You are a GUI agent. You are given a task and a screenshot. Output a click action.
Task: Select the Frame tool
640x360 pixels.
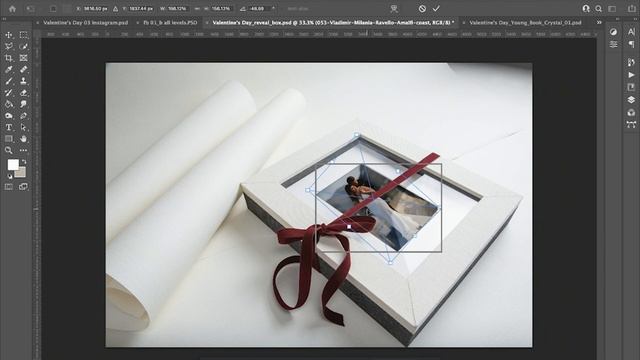pos(24,58)
